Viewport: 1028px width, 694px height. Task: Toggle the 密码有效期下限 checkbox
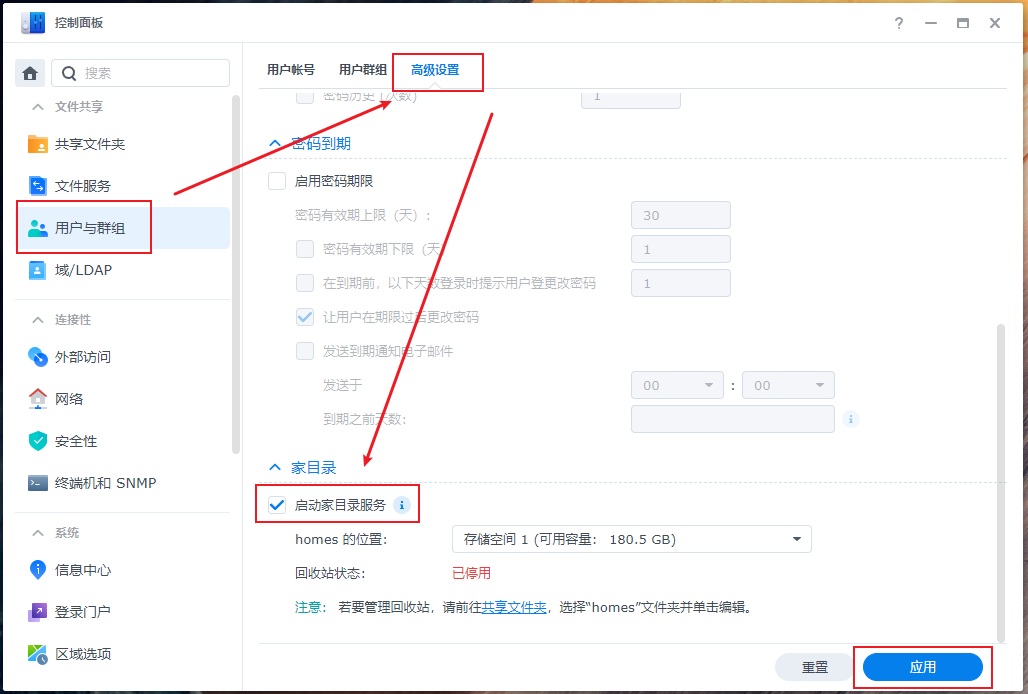pyautogui.click(x=305, y=249)
